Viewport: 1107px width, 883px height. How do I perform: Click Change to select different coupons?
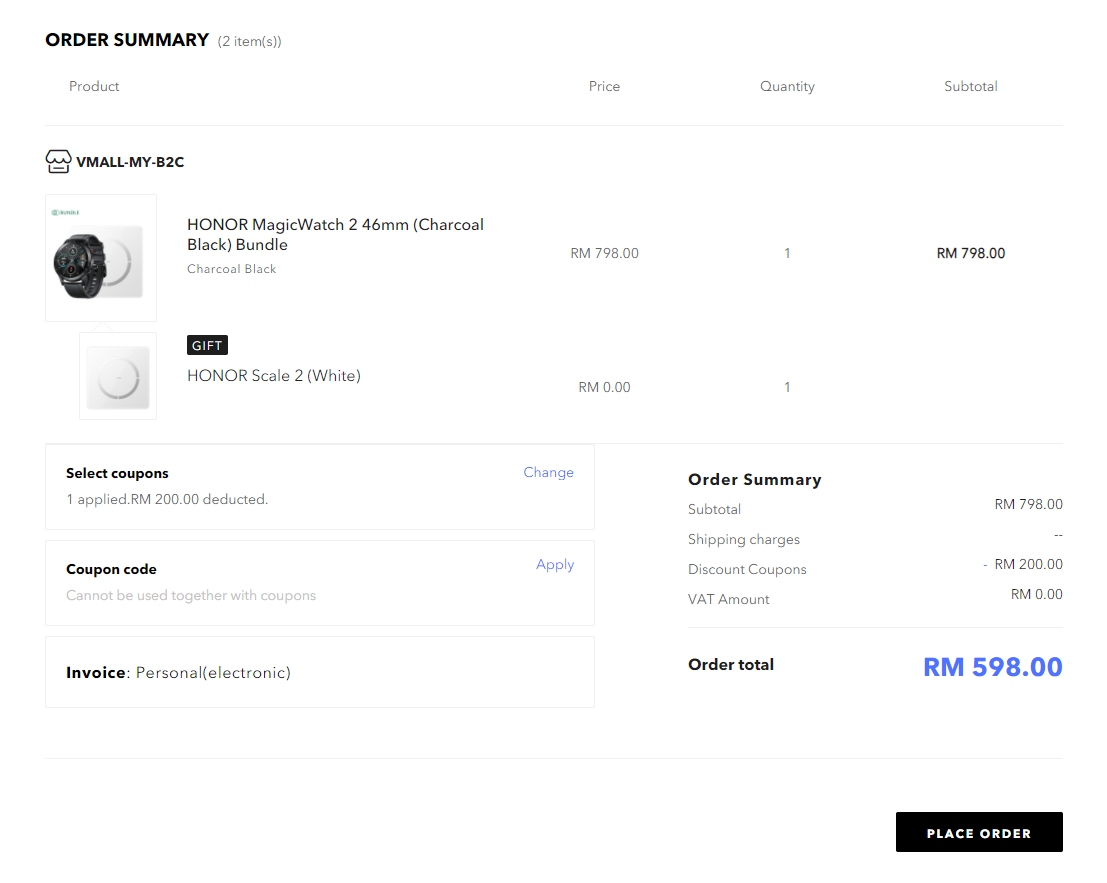pos(548,472)
